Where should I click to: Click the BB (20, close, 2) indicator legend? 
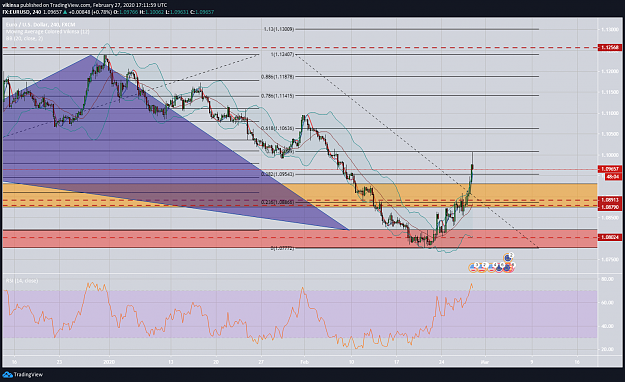point(24,38)
